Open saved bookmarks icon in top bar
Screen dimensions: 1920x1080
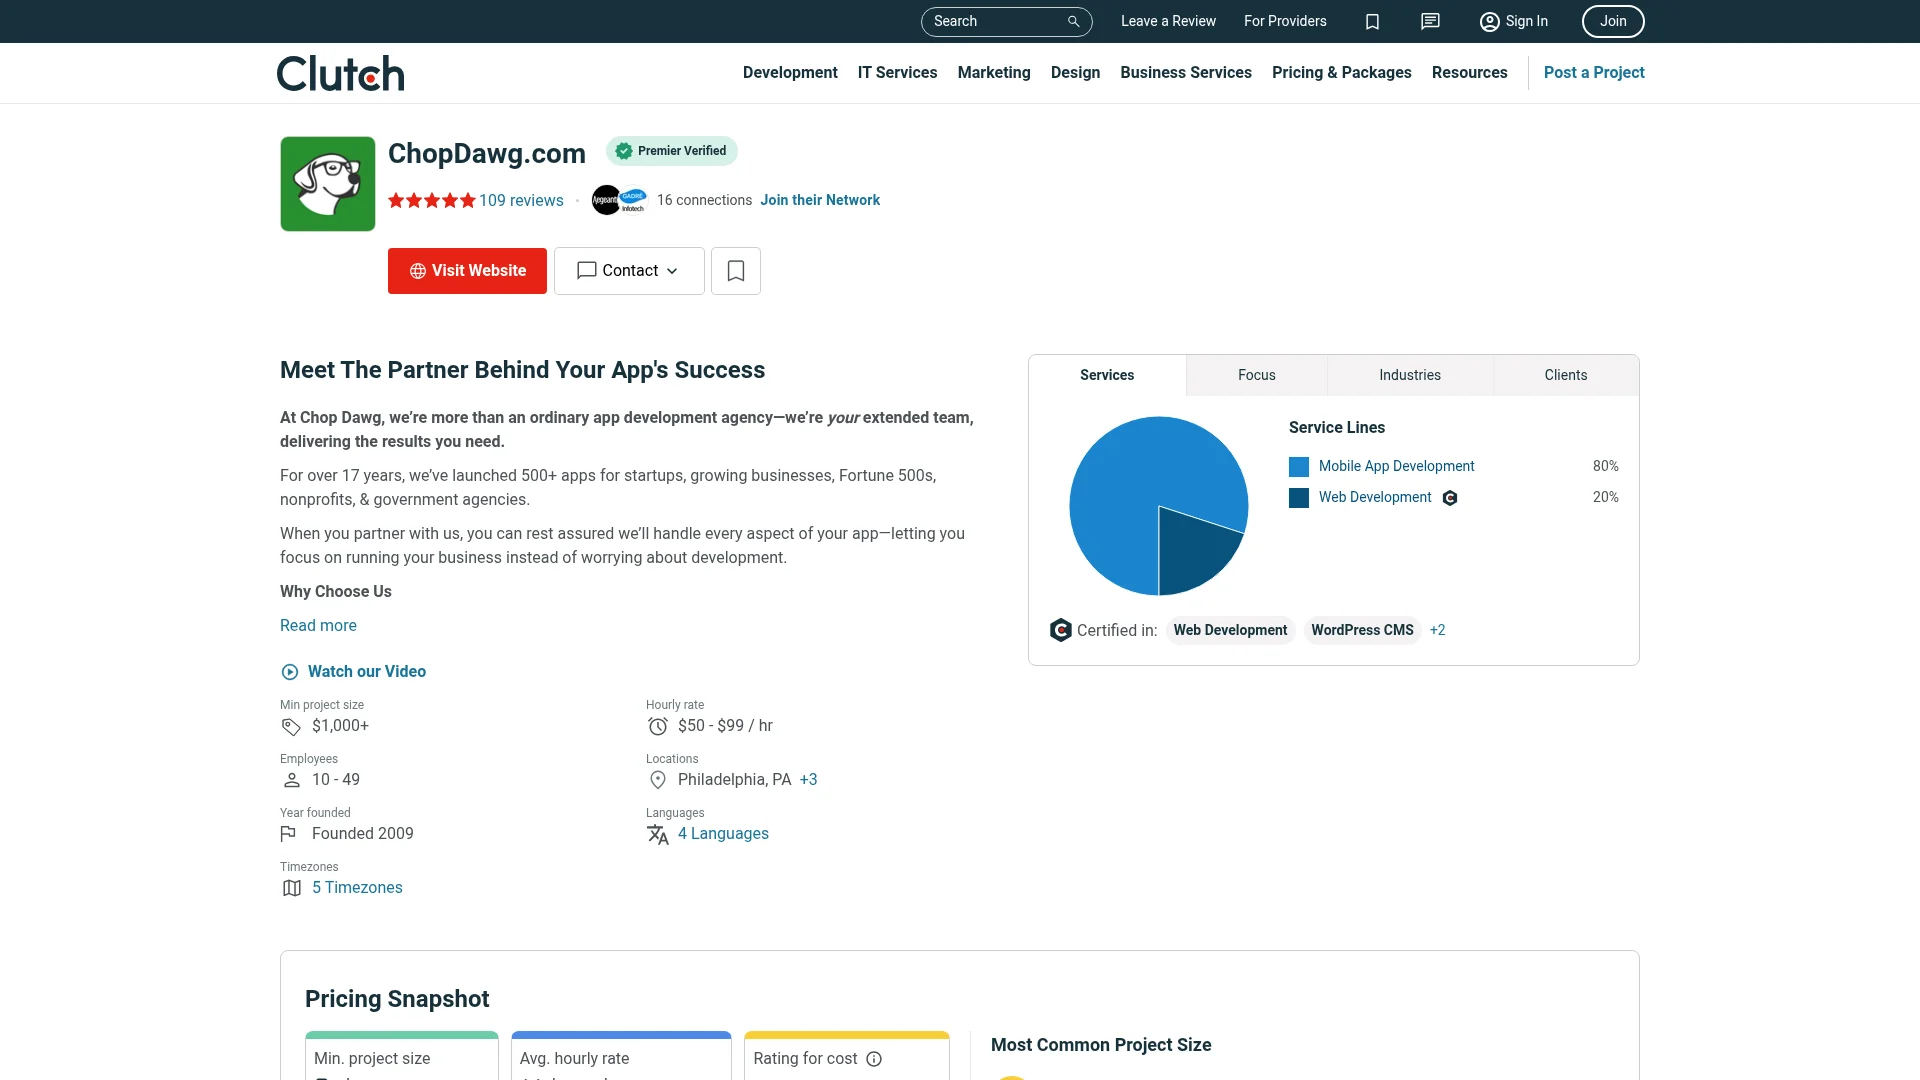coord(1372,21)
